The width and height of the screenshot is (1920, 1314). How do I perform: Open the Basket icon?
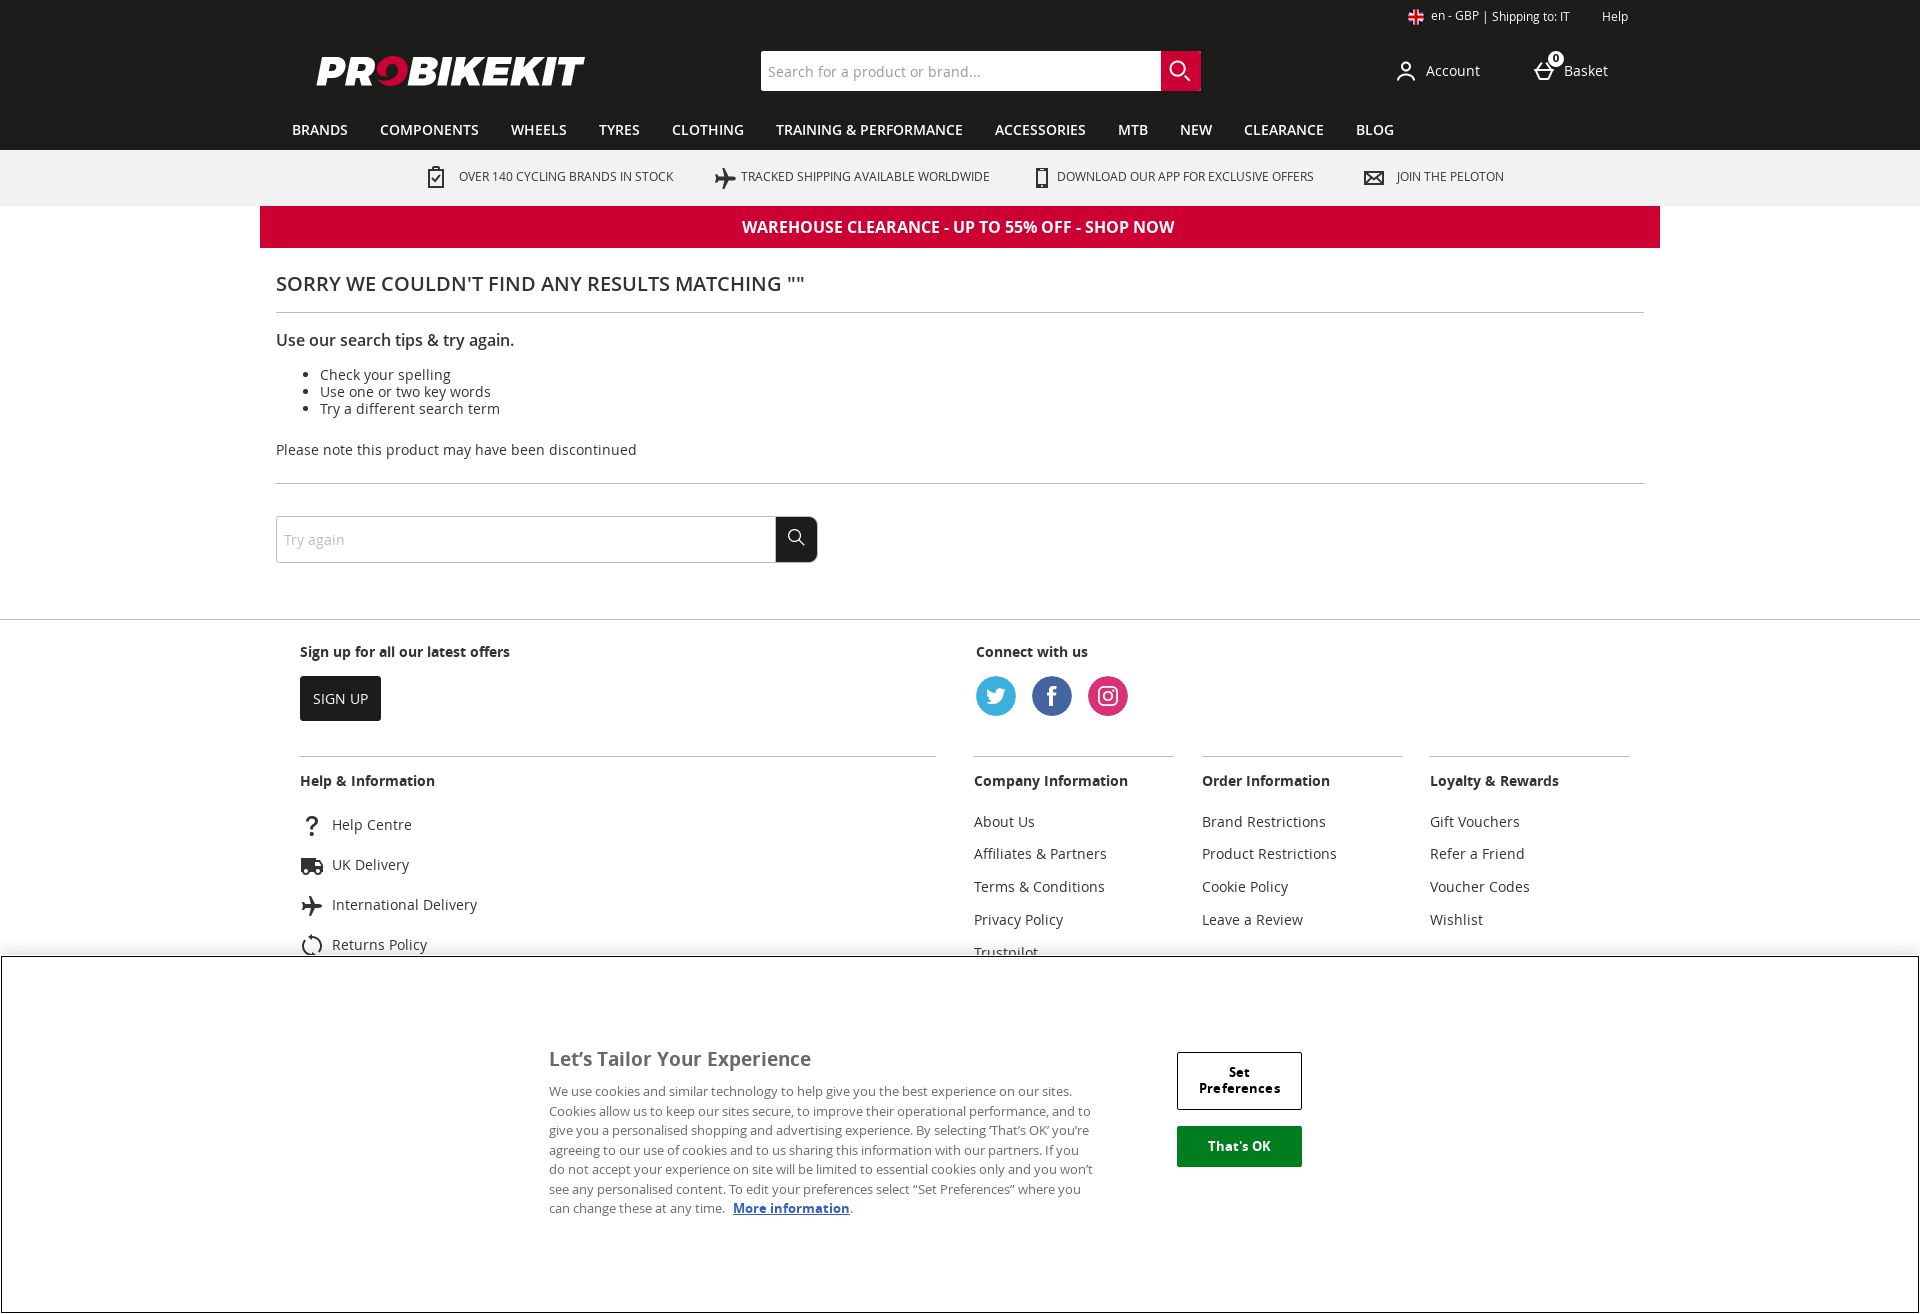pos(1546,70)
